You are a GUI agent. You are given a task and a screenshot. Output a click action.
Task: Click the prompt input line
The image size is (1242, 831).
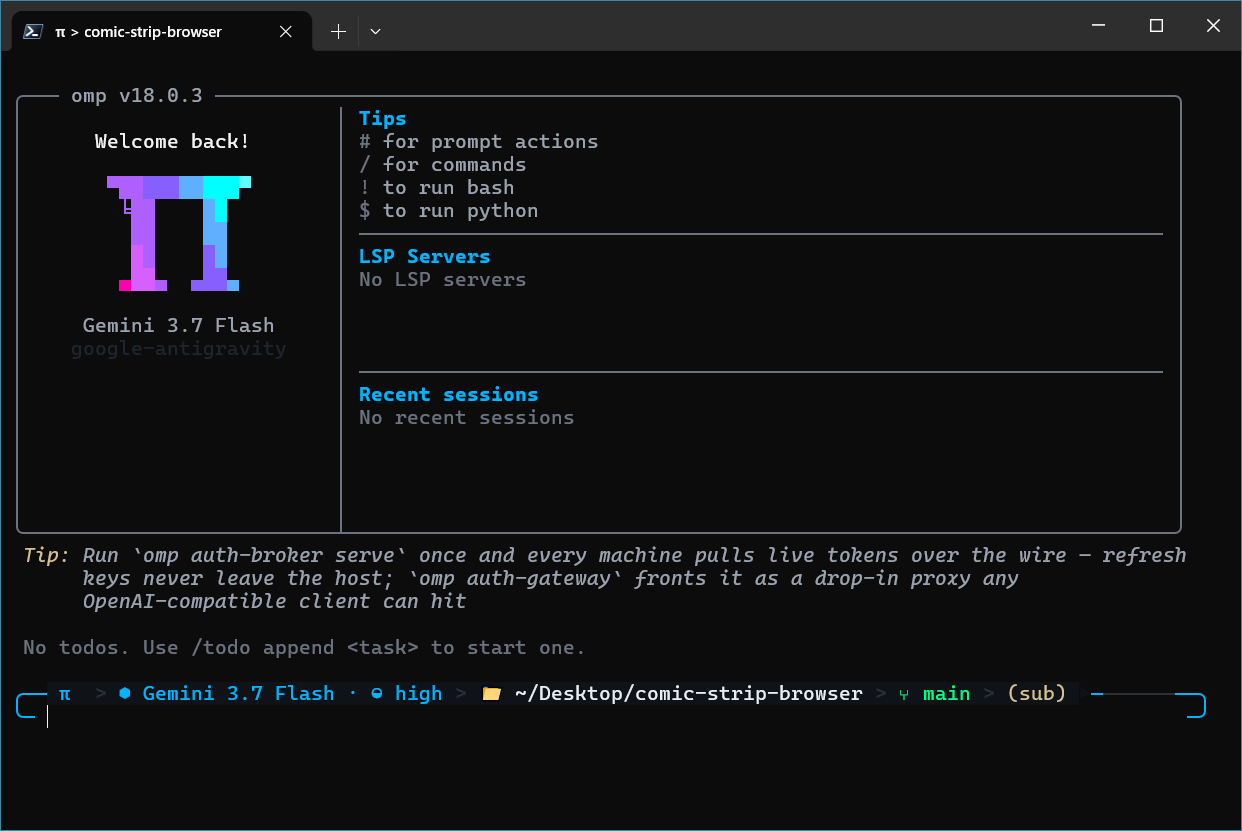tap(611, 716)
